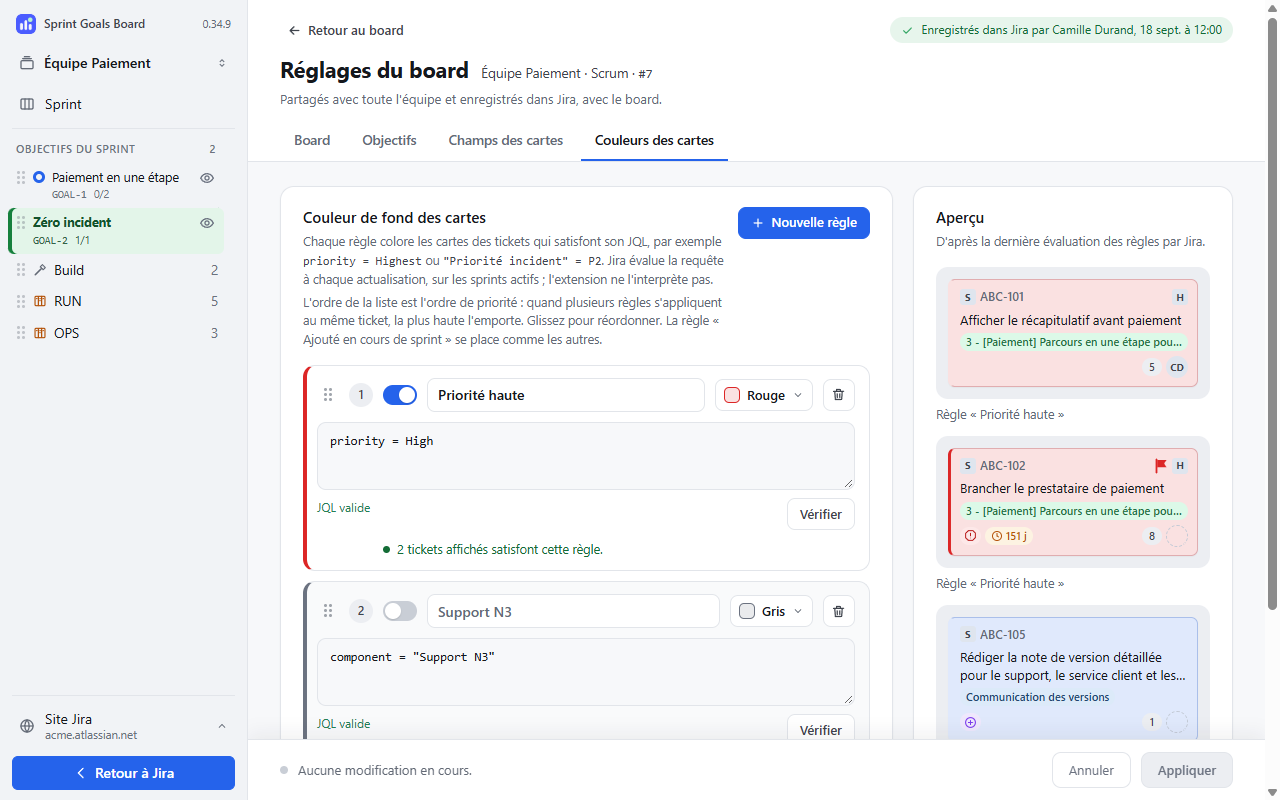
Task: Click the Retour à Jira button
Action: click(x=124, y=773)
